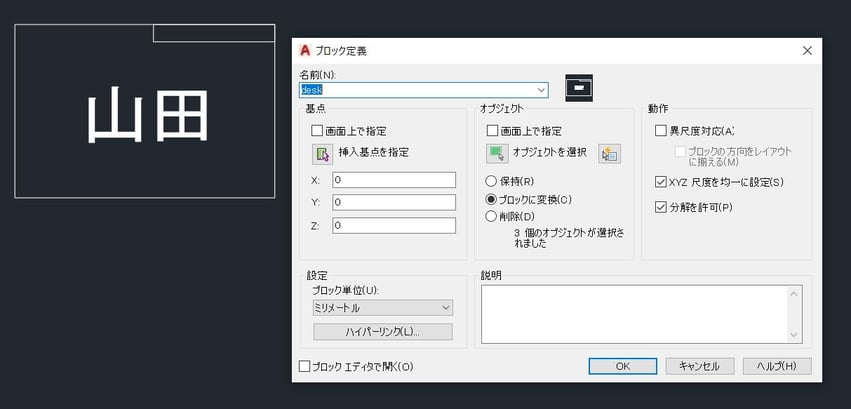Toggle ブロックの方向をレイアウトに揃える(M) checkbox
The image size is (851, 409).
click(x=680, y=152)
